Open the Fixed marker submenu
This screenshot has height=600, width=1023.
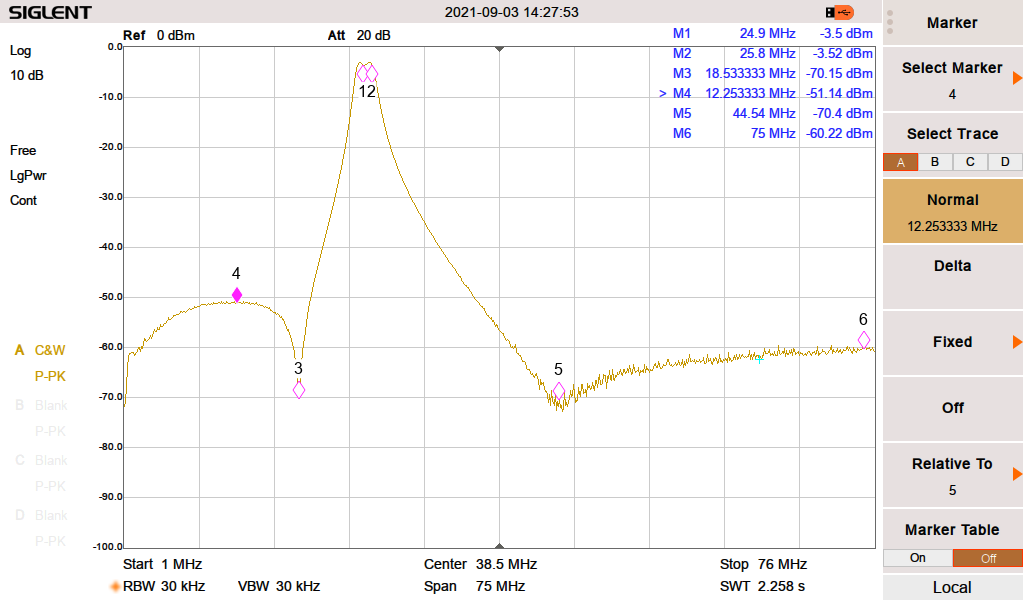point(953,342)
